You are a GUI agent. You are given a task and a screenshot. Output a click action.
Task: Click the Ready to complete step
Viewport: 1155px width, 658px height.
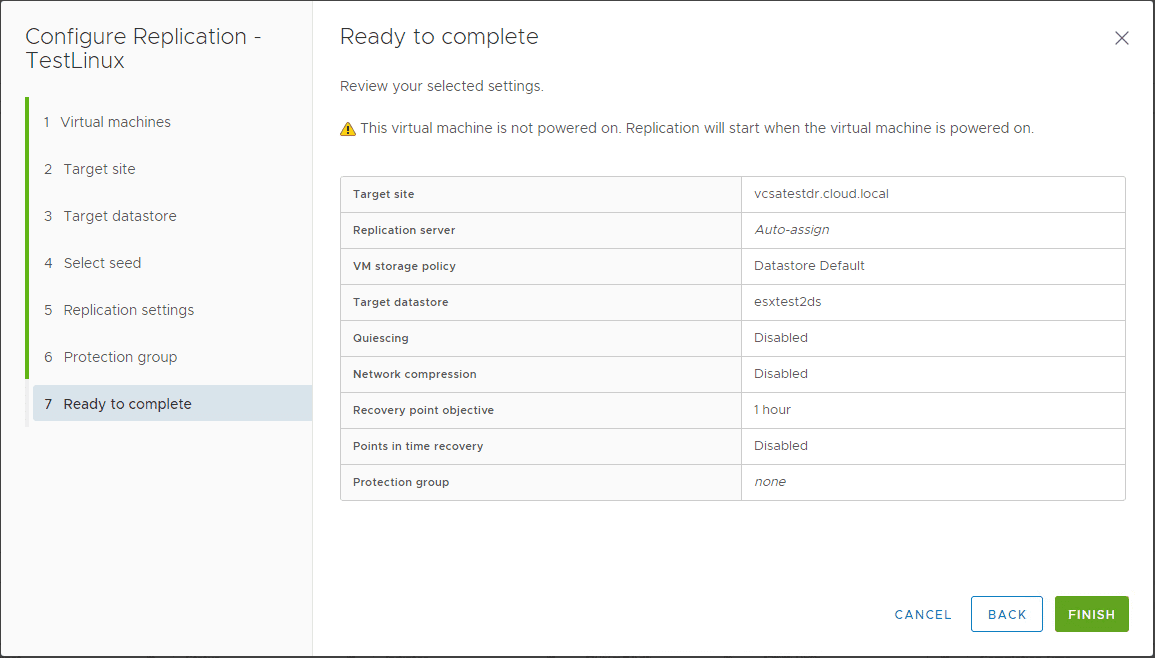[x=127, y=403]
